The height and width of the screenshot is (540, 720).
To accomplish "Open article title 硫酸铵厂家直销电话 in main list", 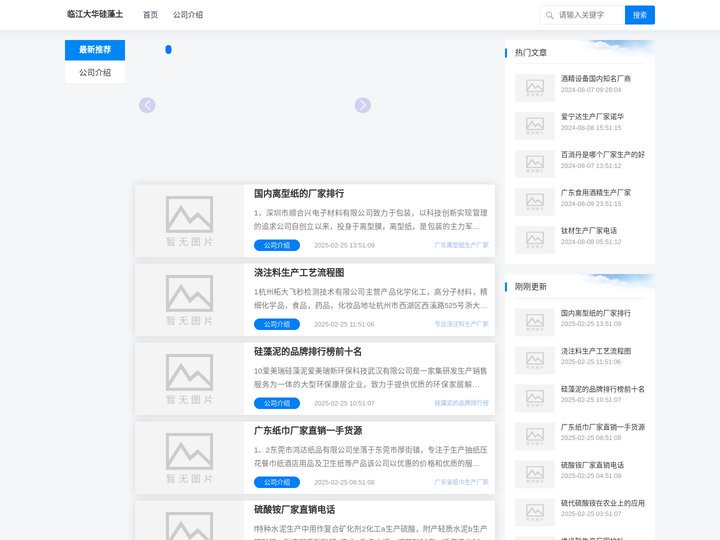I will coord(294,510).
